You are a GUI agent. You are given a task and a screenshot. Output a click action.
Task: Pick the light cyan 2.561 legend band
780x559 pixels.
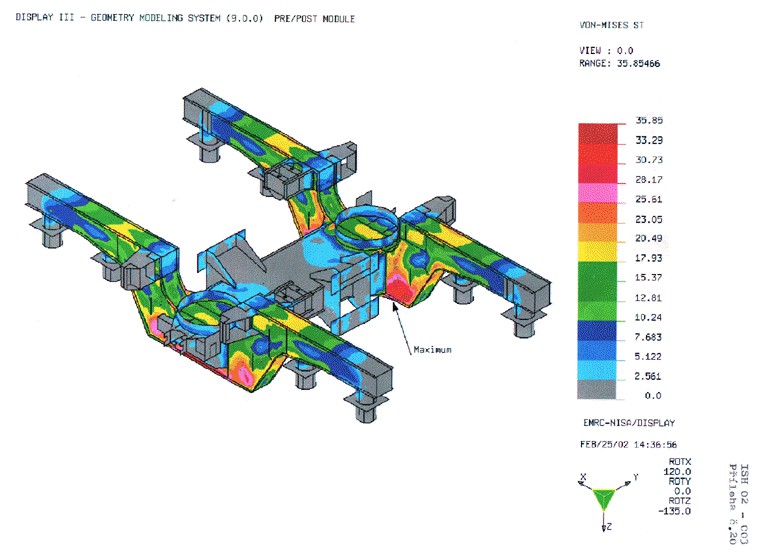[597, 370]
